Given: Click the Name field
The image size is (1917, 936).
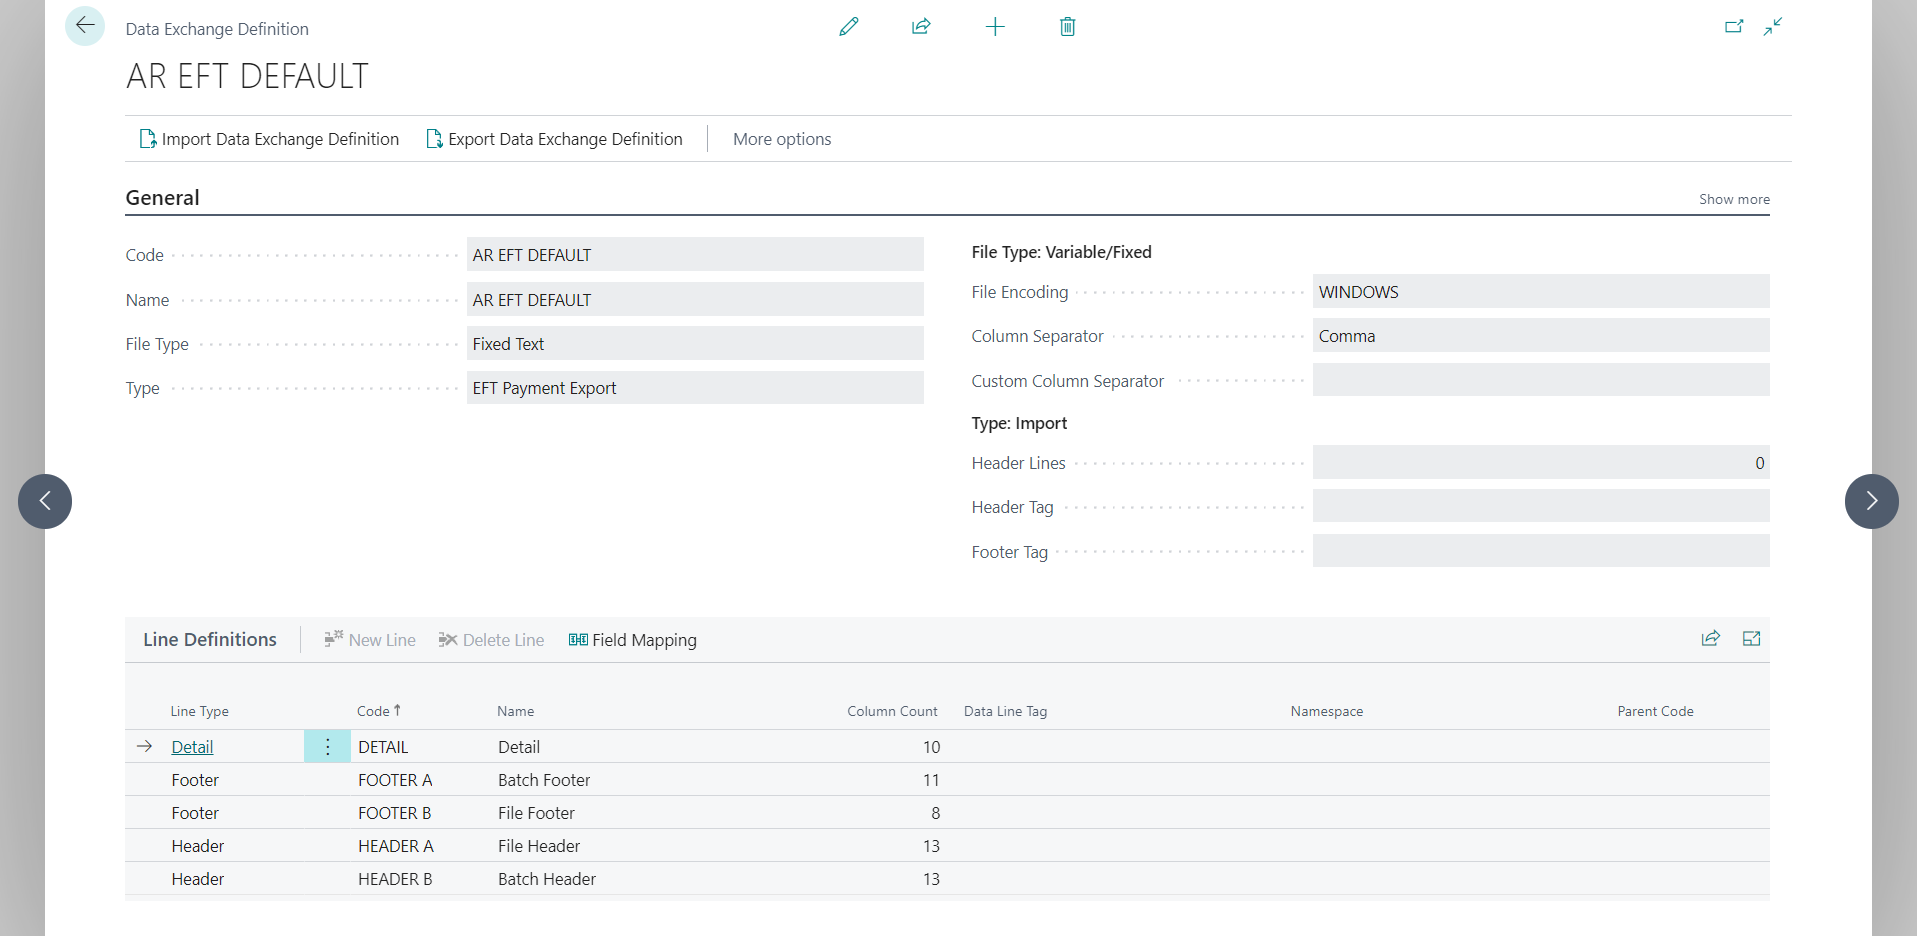Looking at the screenshot, I should (x=695, y=299).
